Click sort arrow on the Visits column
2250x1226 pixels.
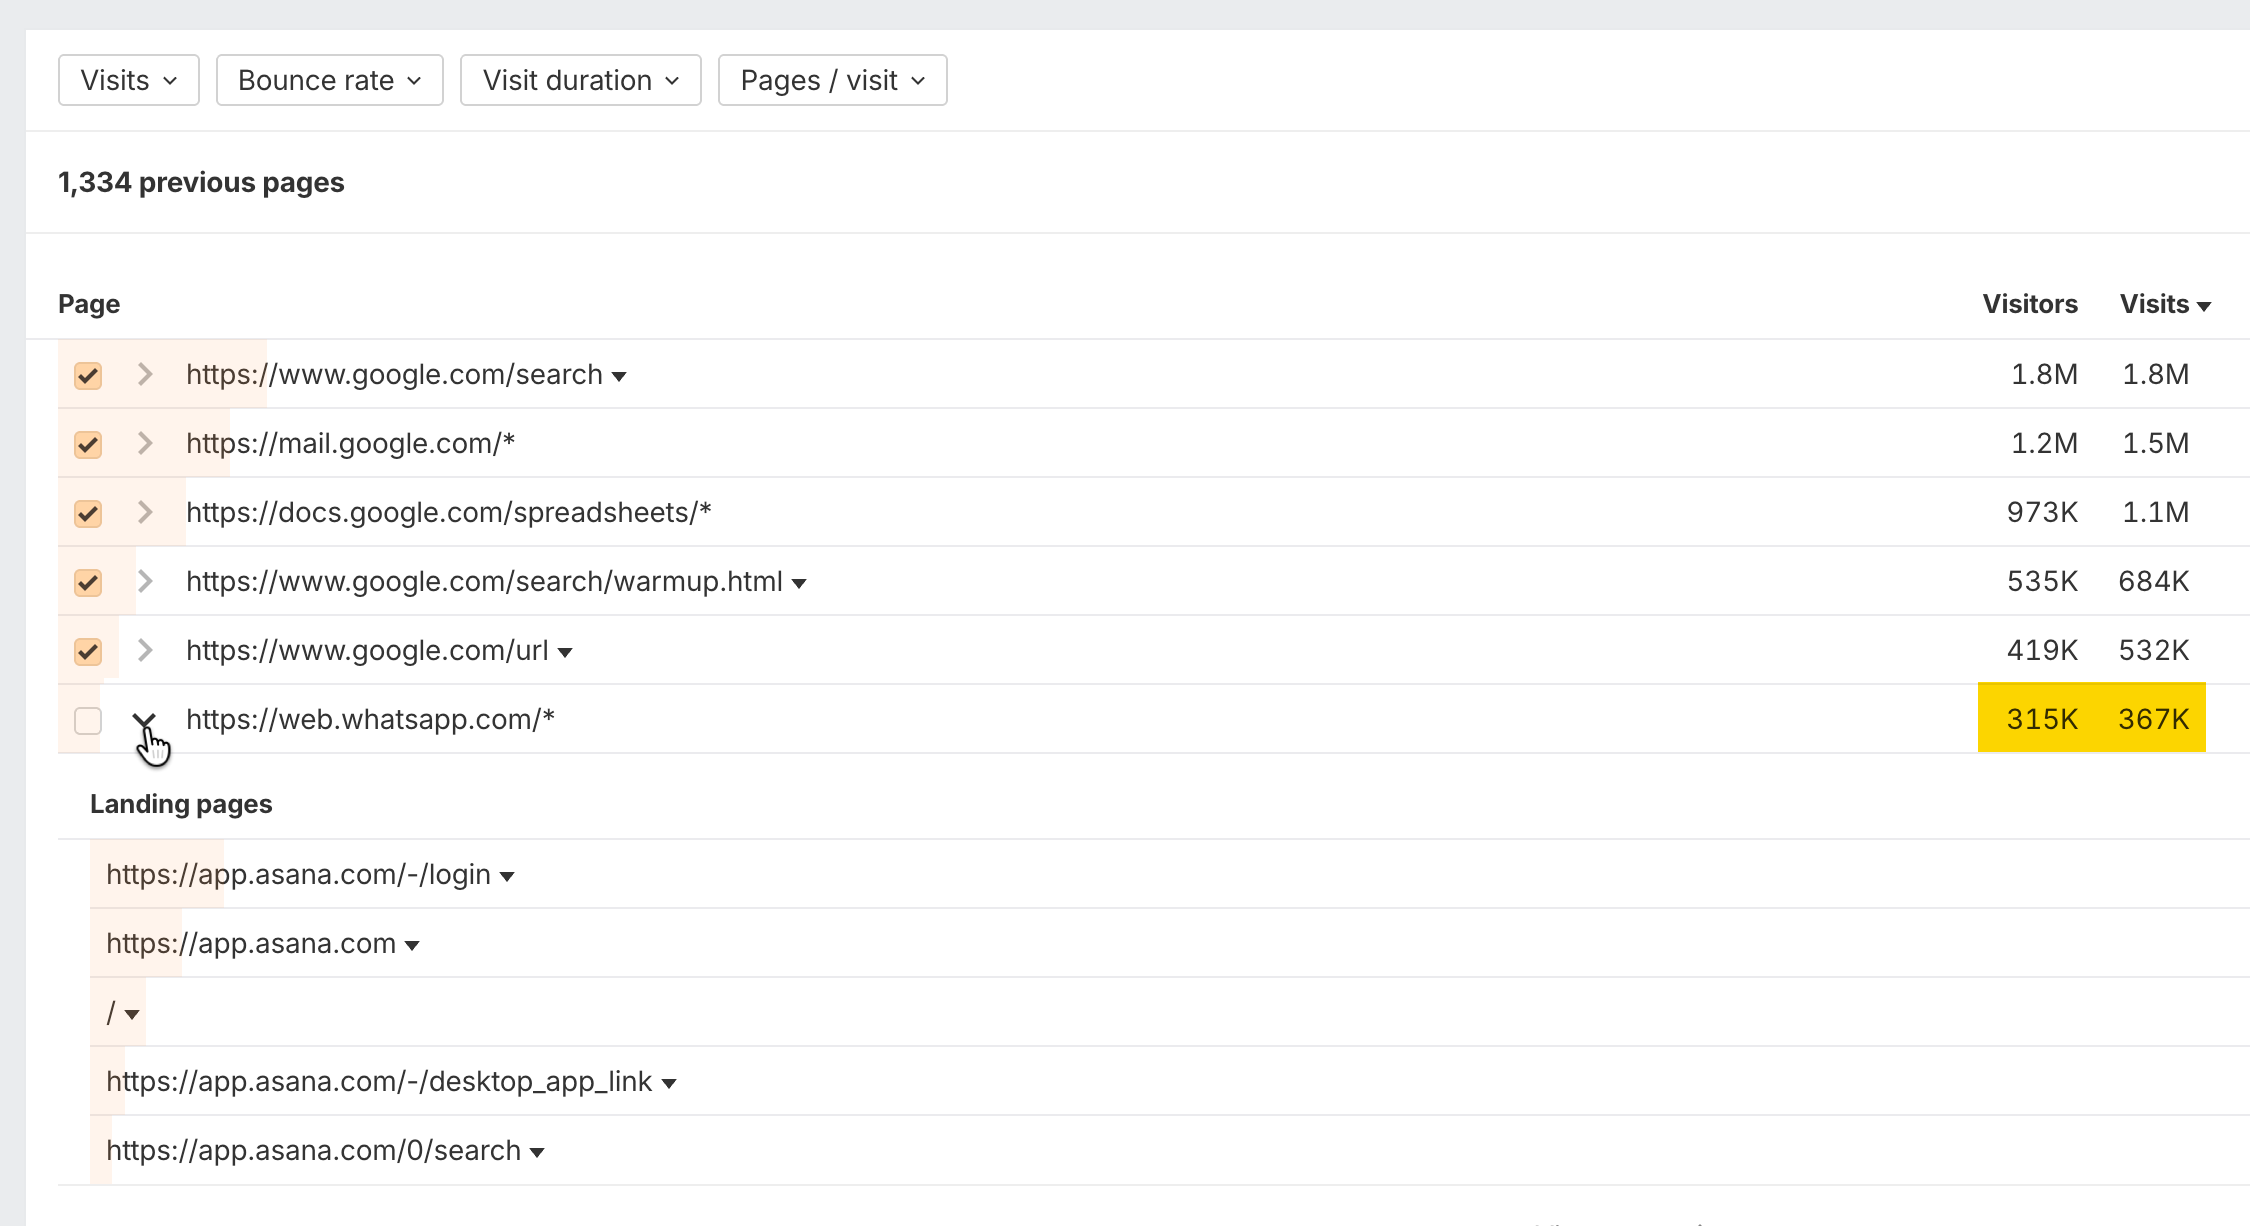(x=2204, y=306)
